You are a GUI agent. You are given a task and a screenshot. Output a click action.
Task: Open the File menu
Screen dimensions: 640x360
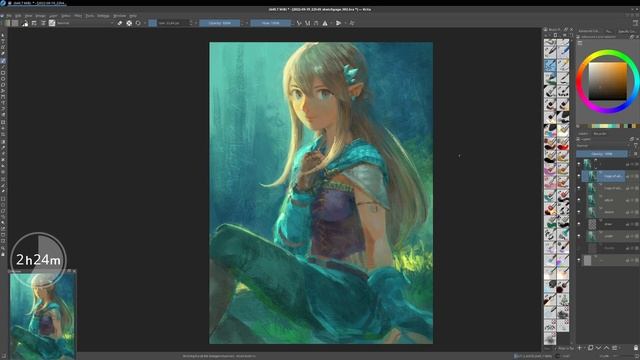tap(9, 16)
